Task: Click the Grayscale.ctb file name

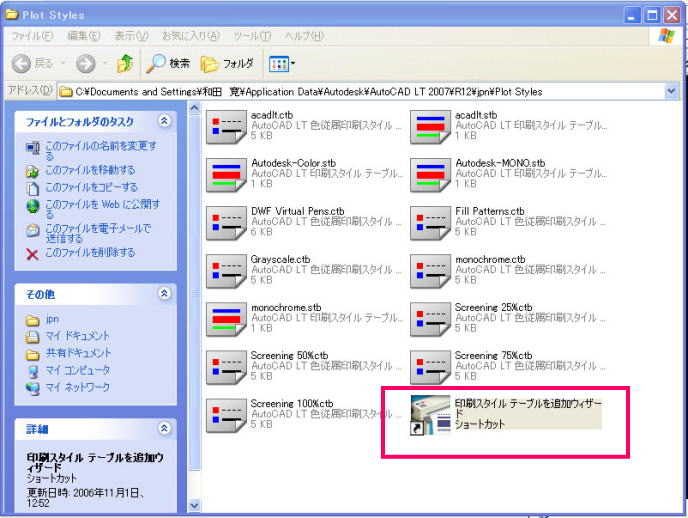Action: pos(280,259)
